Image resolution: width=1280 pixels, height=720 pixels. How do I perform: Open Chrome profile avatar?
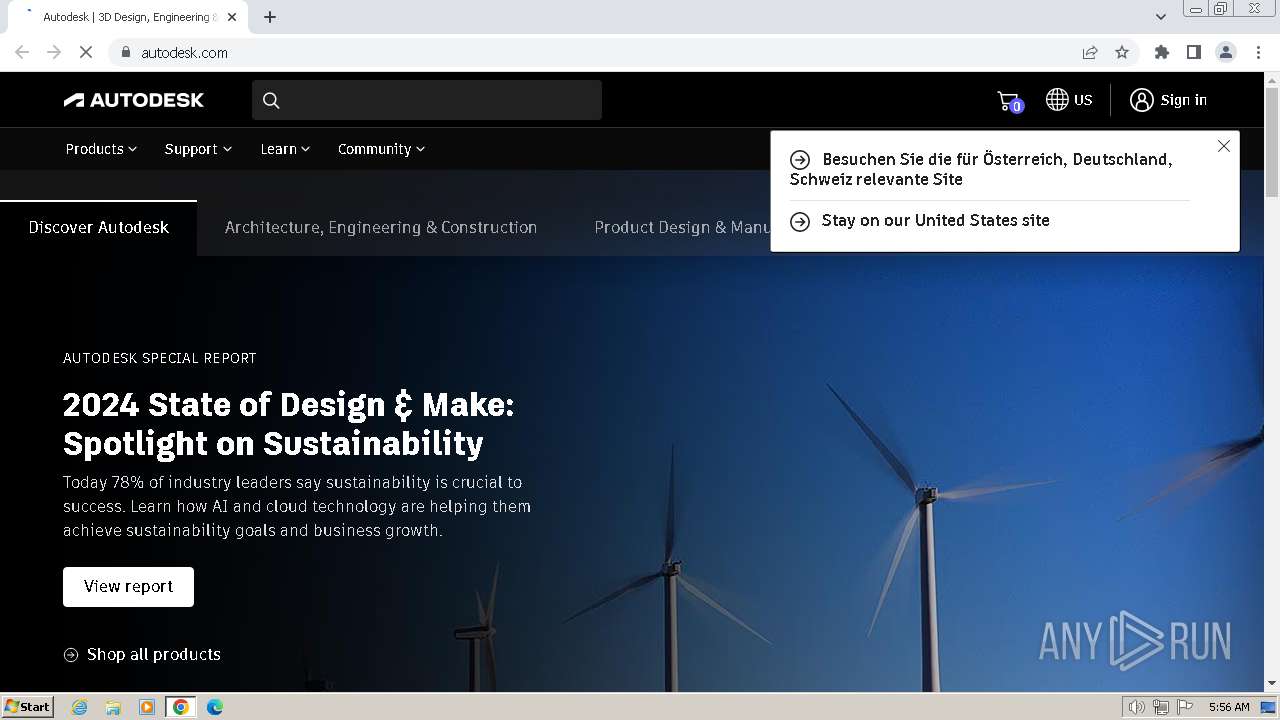point(1226,52)
